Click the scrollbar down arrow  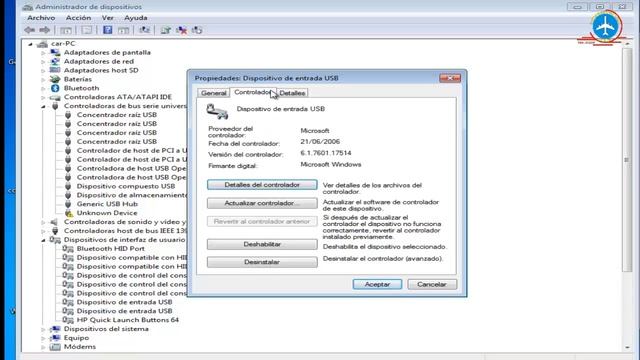[x=627, y=347]
